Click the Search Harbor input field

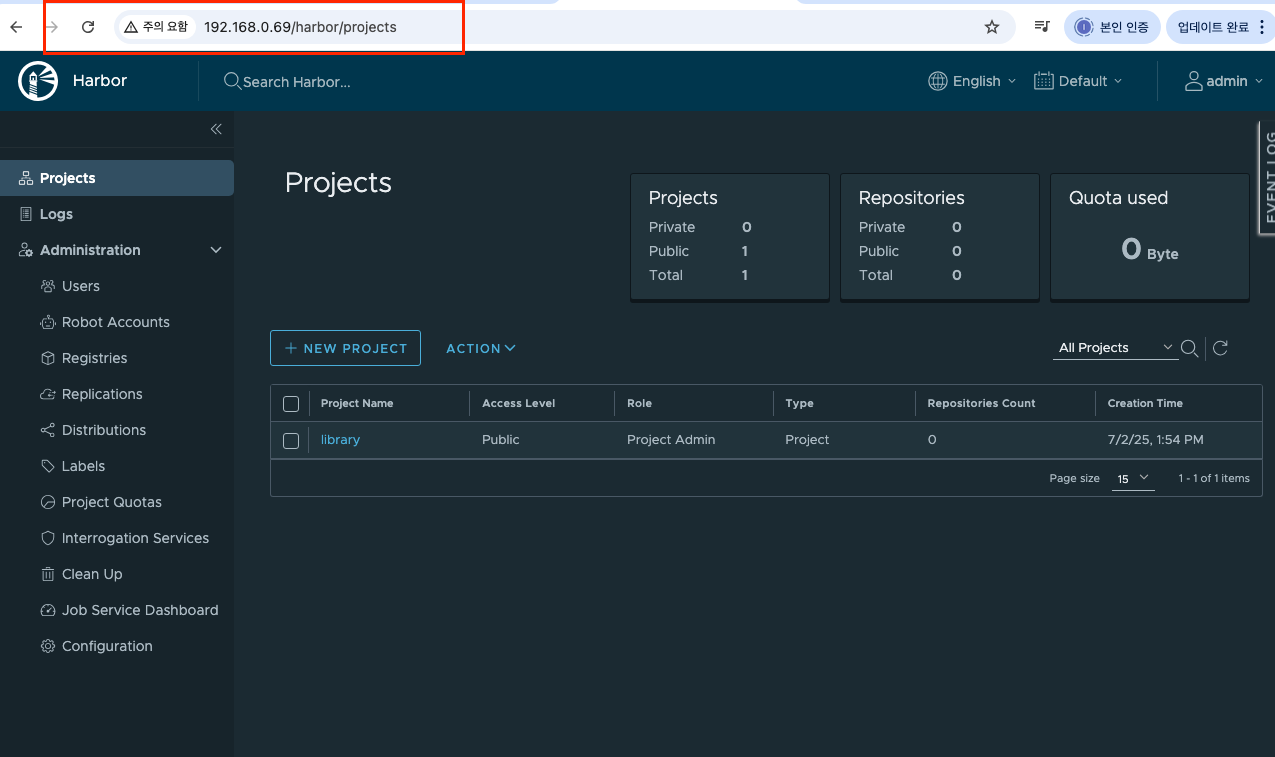297,81
